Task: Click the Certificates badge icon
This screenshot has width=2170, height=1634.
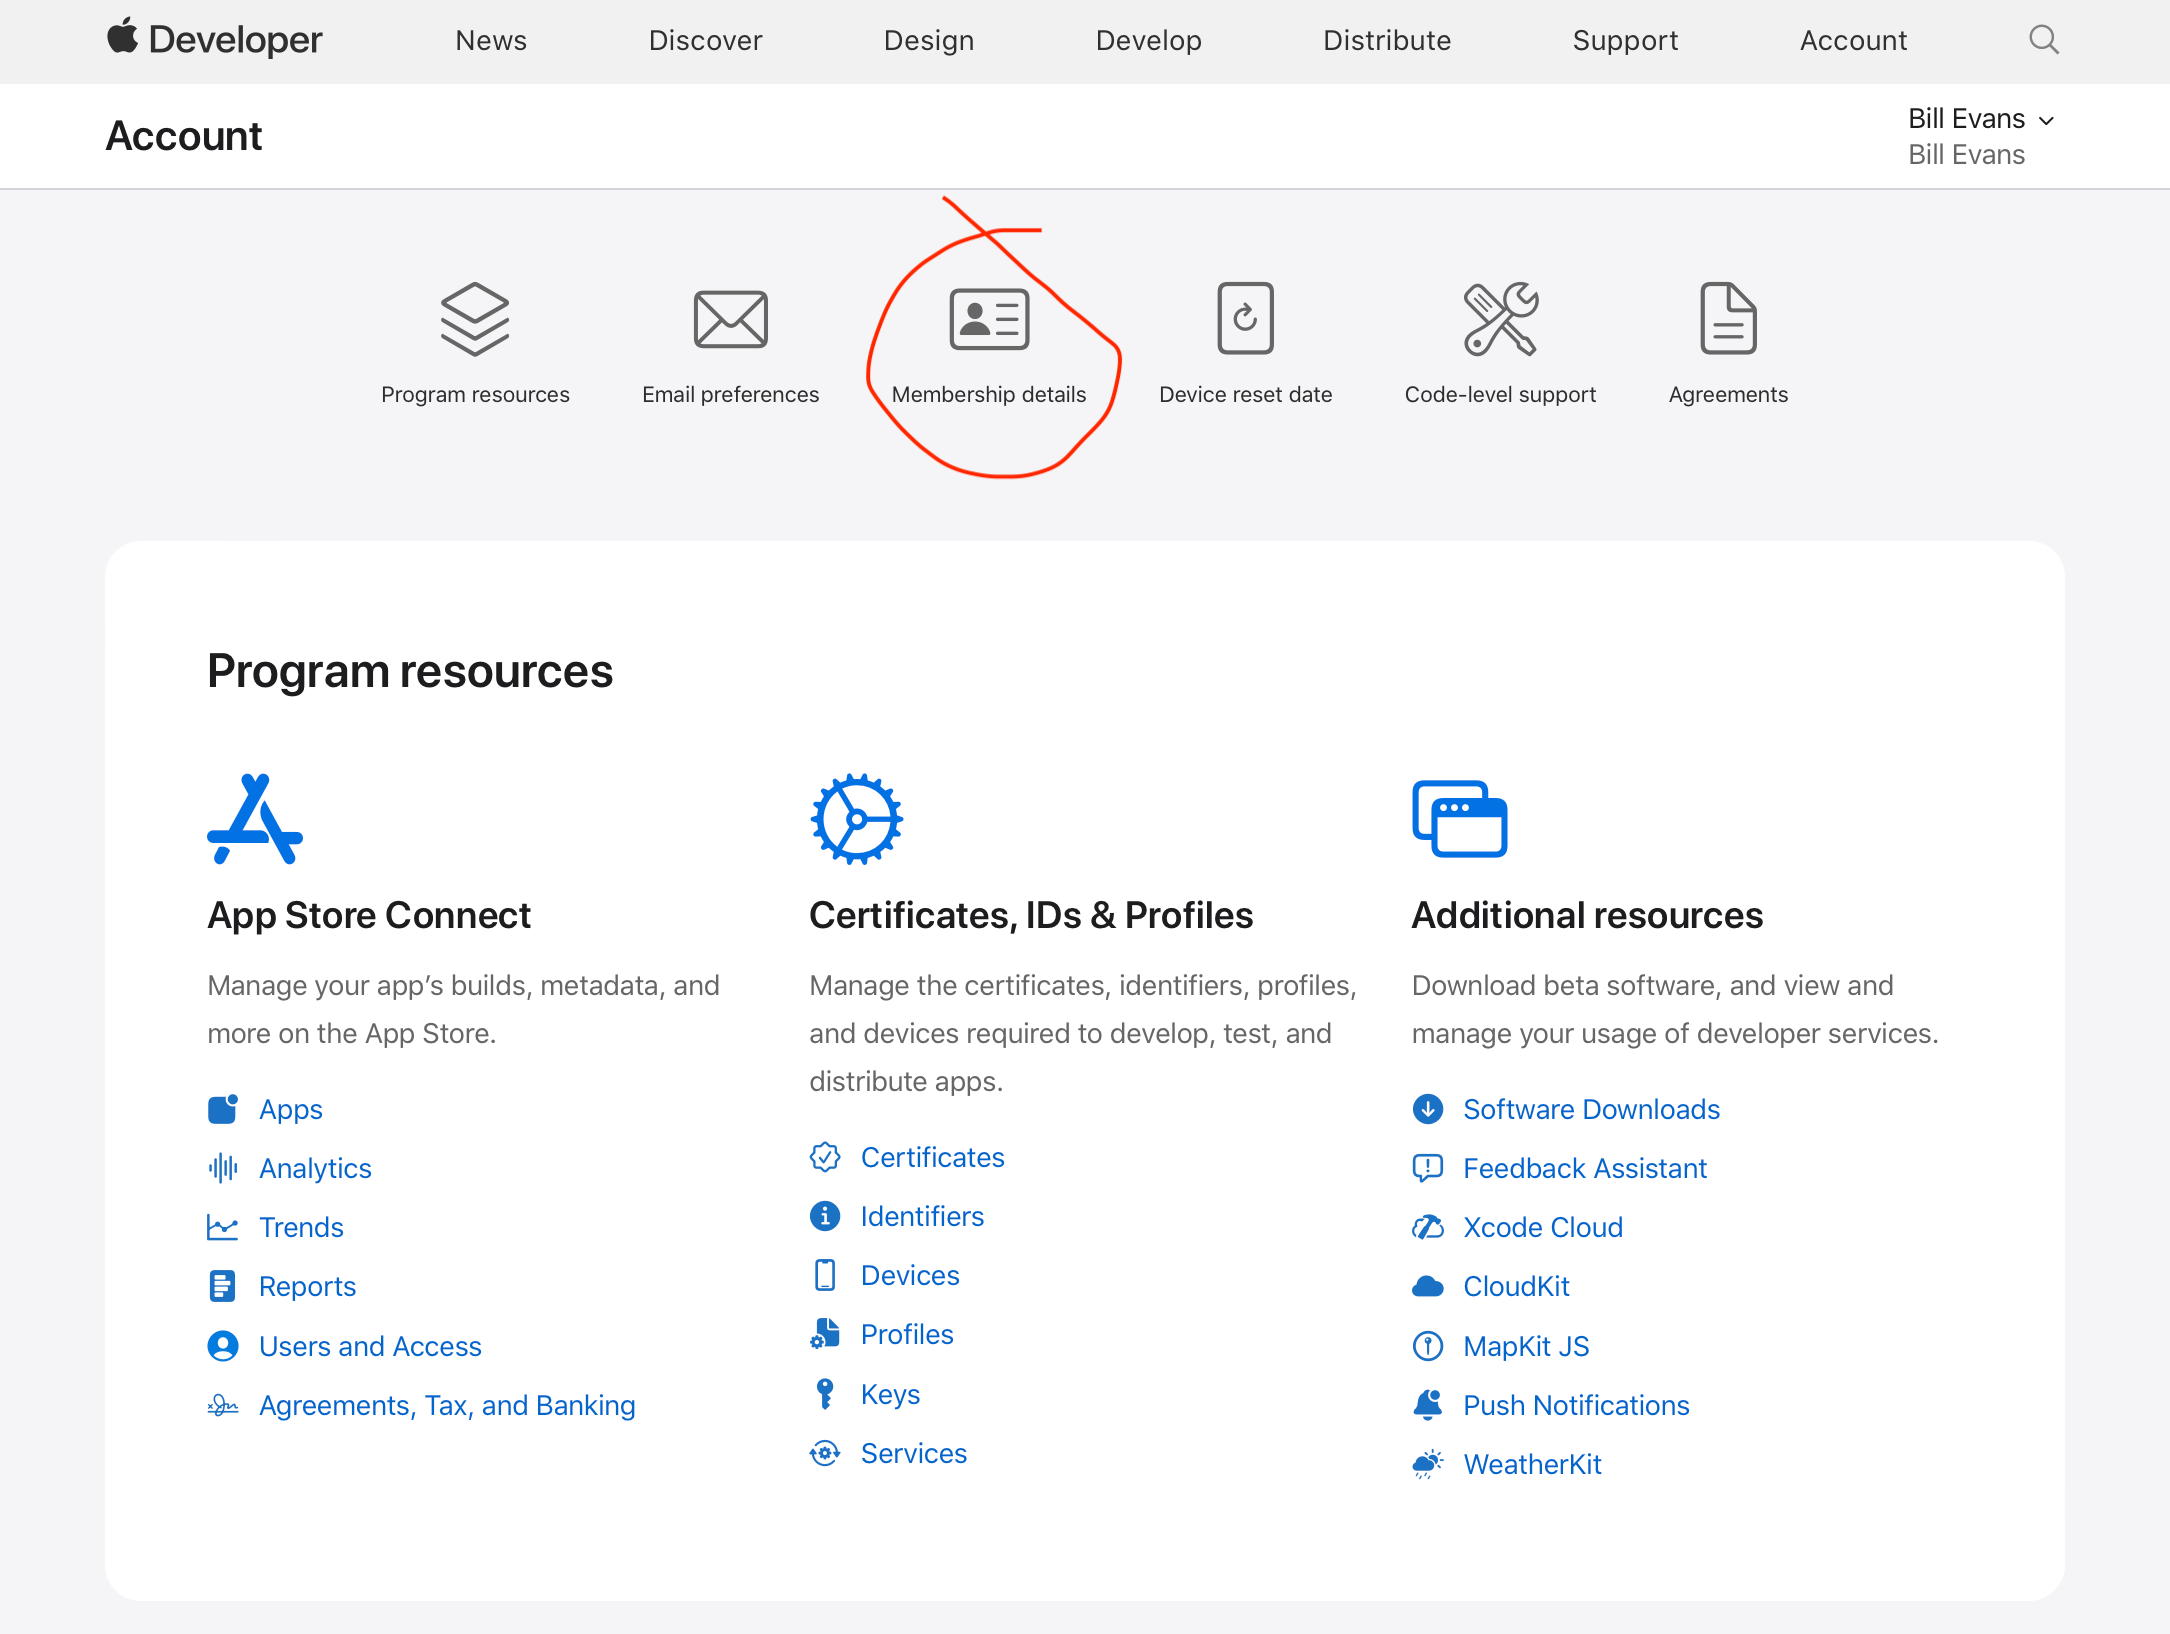Action: [825, 1157]
